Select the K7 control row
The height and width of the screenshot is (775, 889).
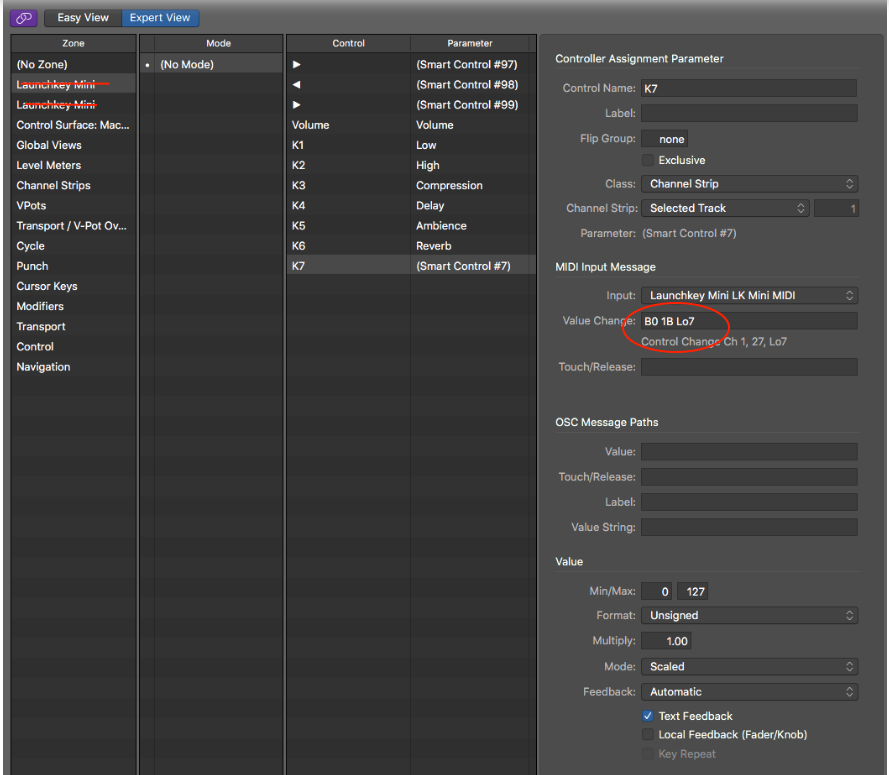(x=411, y=266)
